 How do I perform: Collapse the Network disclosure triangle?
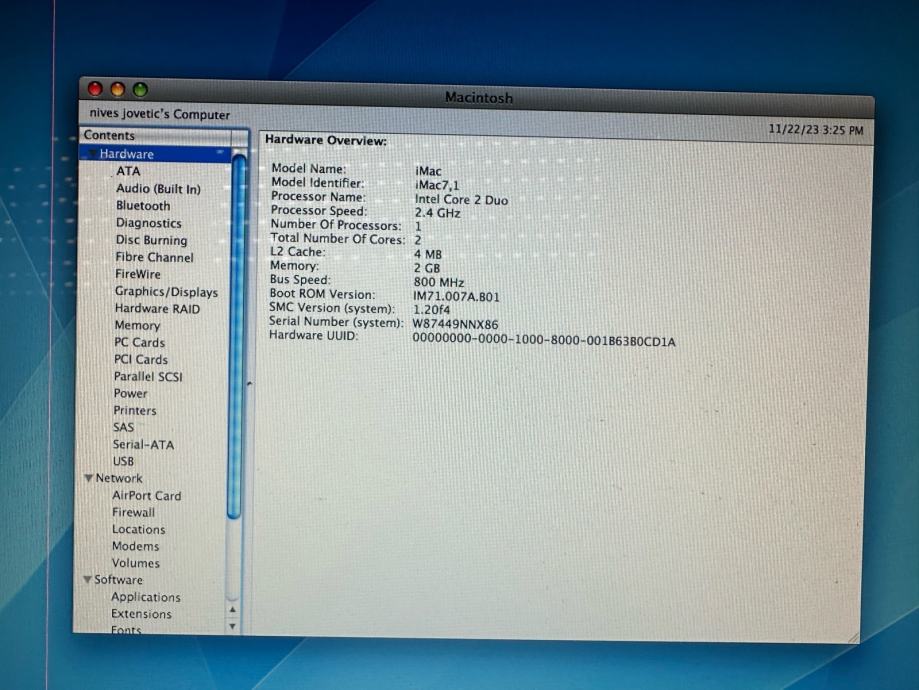pyautogui.click(x=89, y=478)
